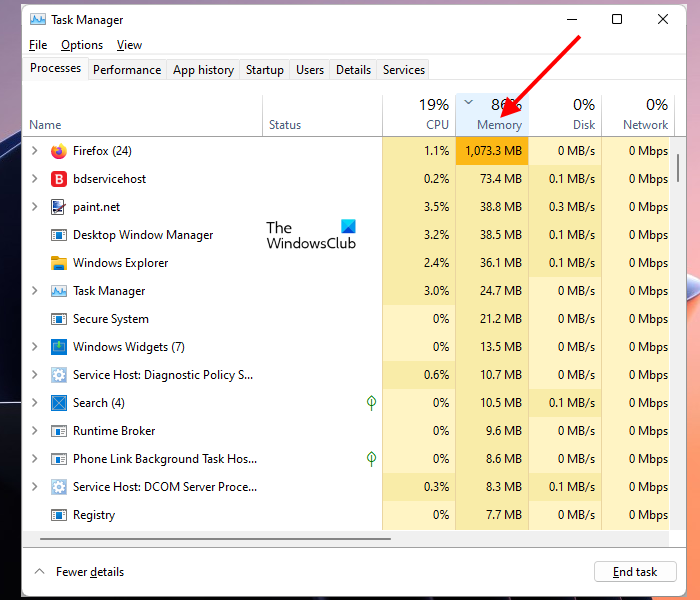Screen dimensions: 700x600
Task: Click the Firefox process icon
Action: [x=59, y=151]
